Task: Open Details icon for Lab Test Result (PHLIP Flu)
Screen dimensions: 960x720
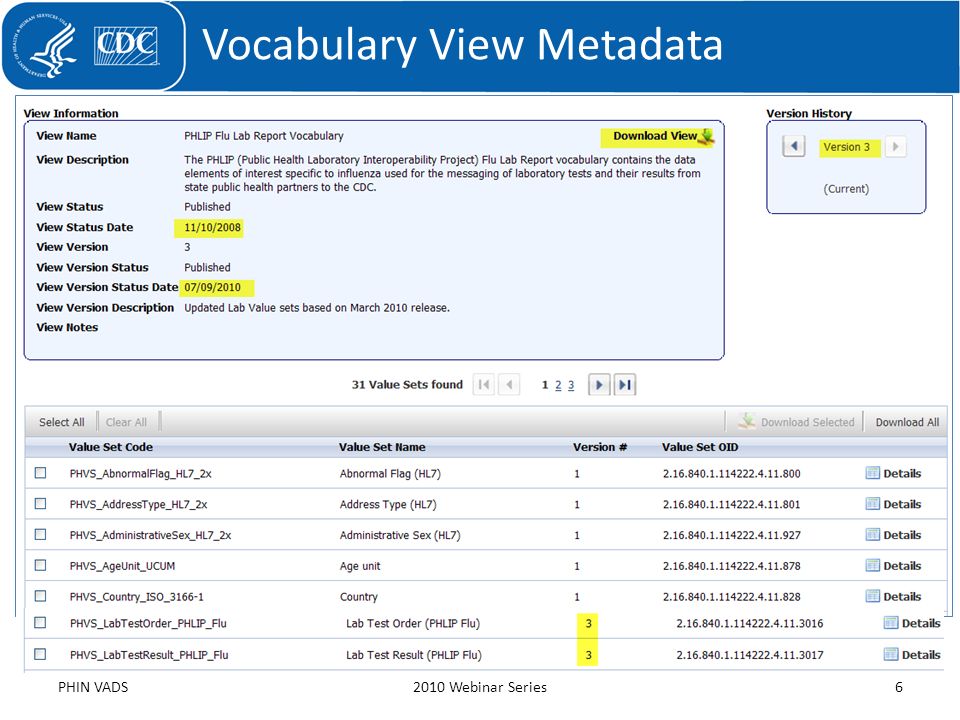Action: coord(891,654)
